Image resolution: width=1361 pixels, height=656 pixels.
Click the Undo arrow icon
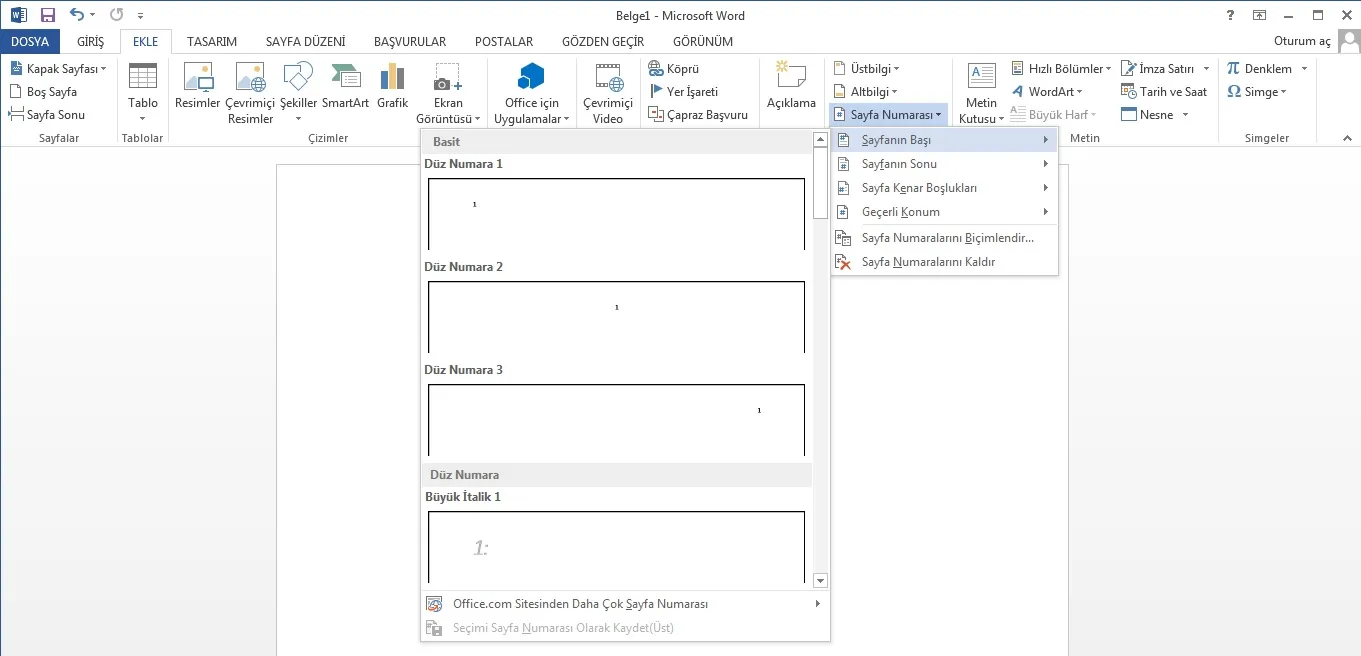tap(77, 15)
